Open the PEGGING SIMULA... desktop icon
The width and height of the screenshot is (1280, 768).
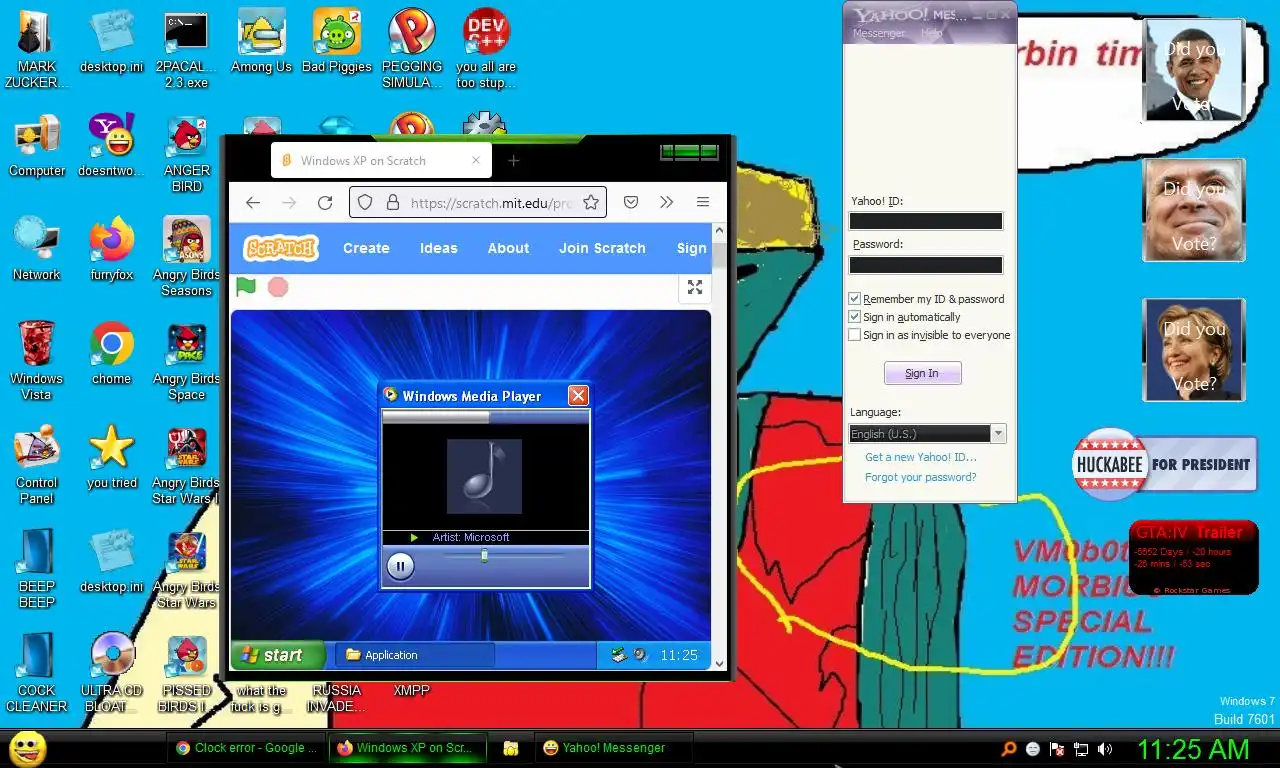click(412, 46)
